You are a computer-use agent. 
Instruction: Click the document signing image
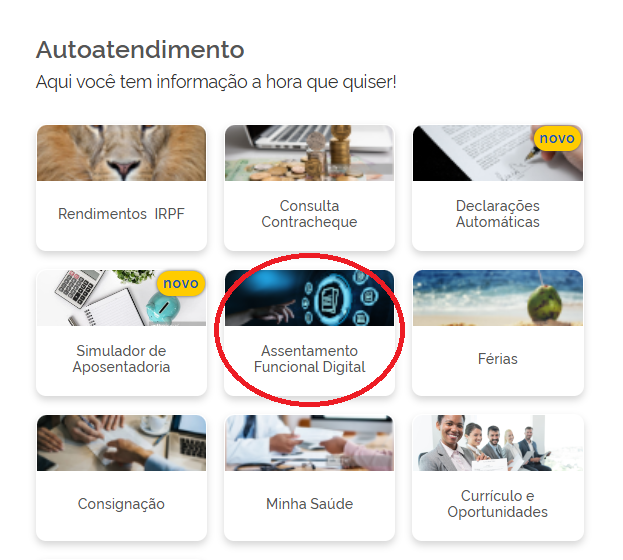[x=498, y=153]
